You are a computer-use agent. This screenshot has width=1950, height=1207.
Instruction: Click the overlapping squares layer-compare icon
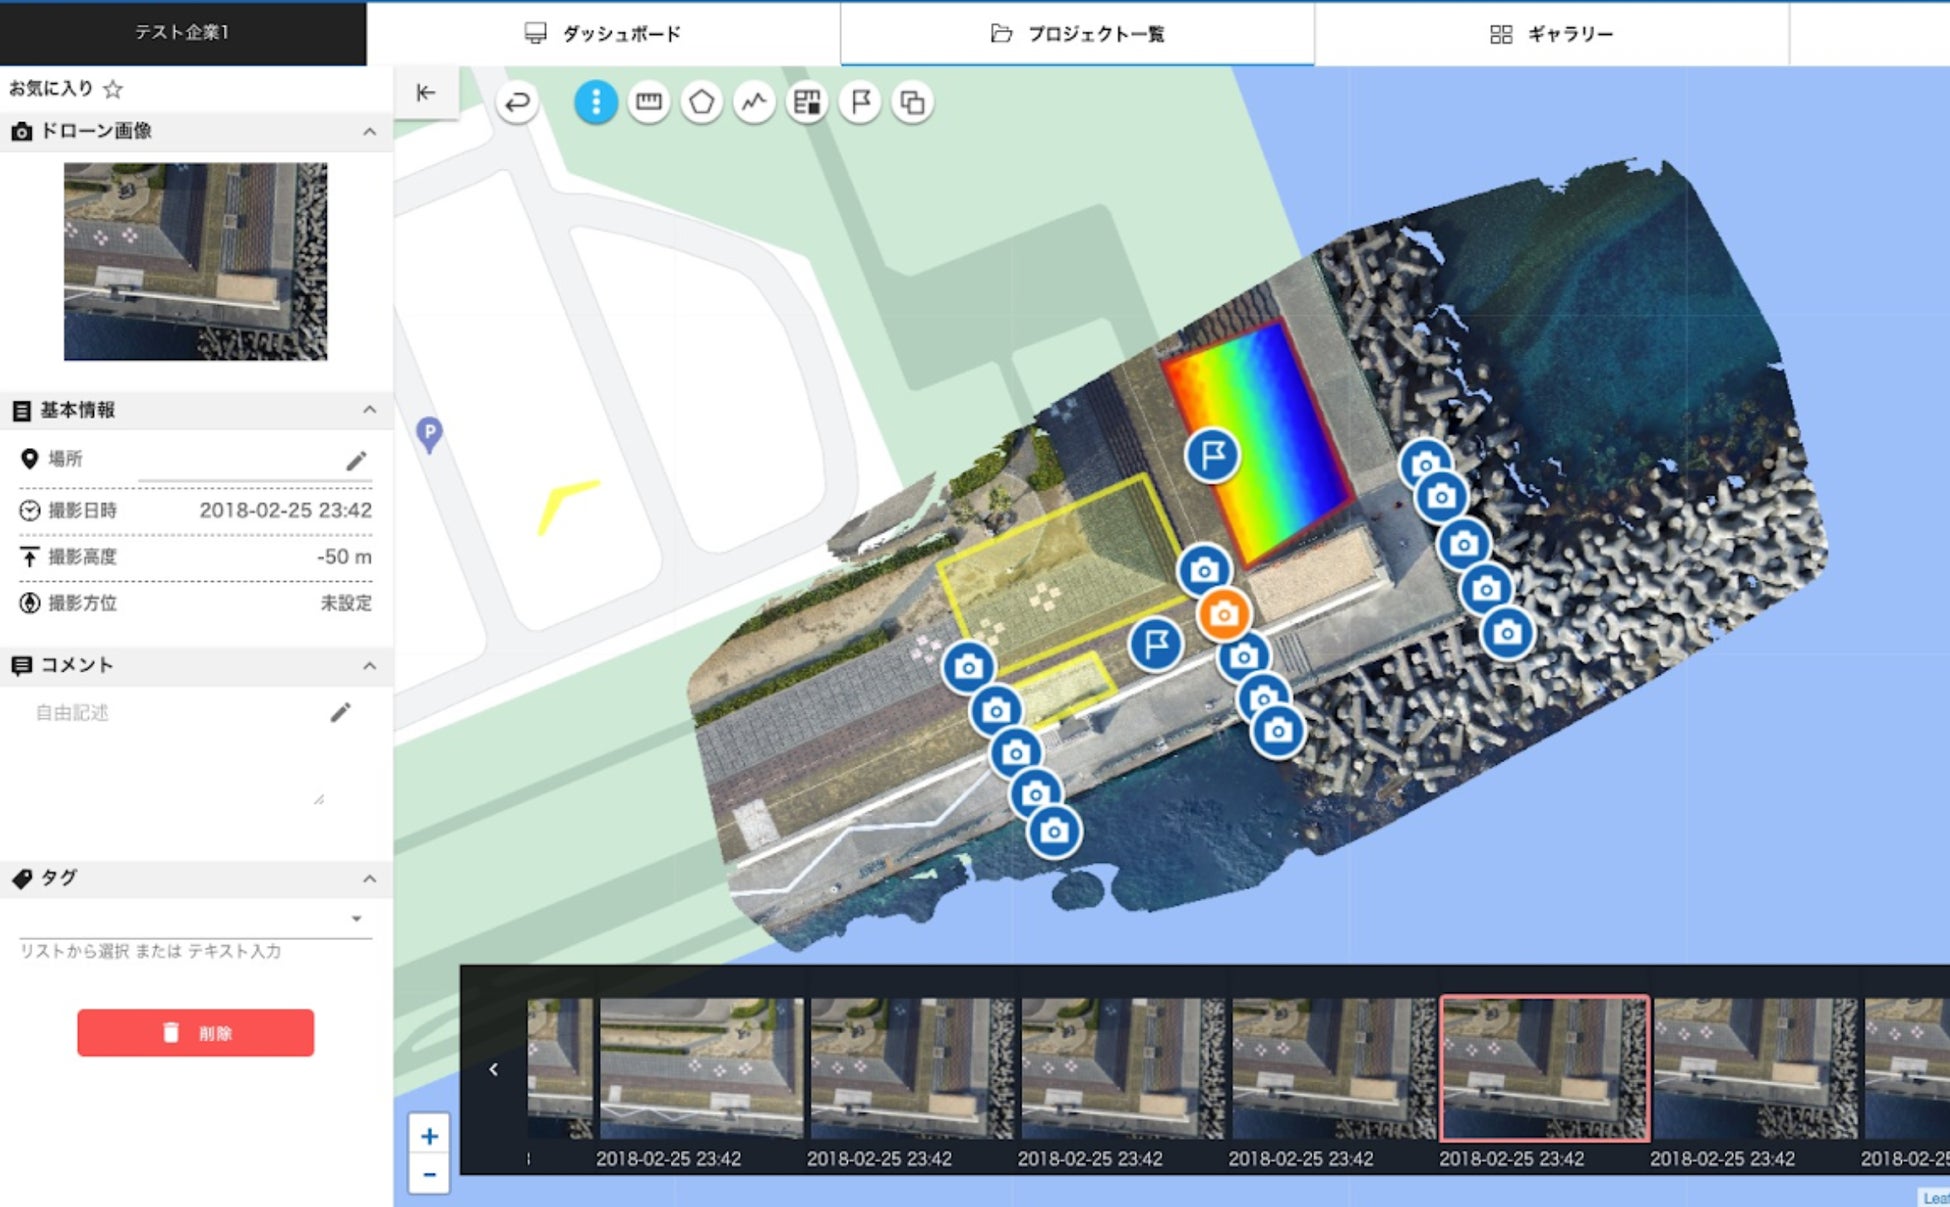coord(912,102)
